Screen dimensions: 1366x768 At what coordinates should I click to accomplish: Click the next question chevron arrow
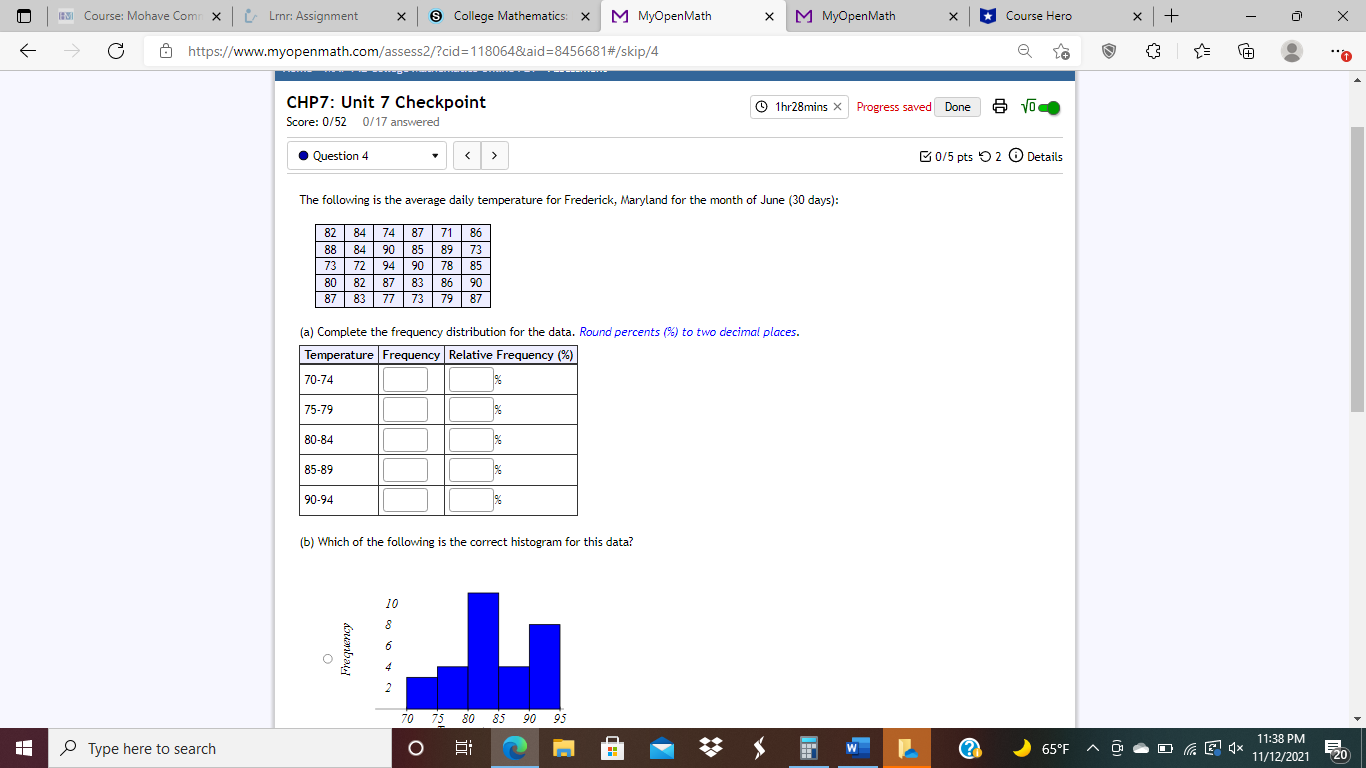click(495, 155)
